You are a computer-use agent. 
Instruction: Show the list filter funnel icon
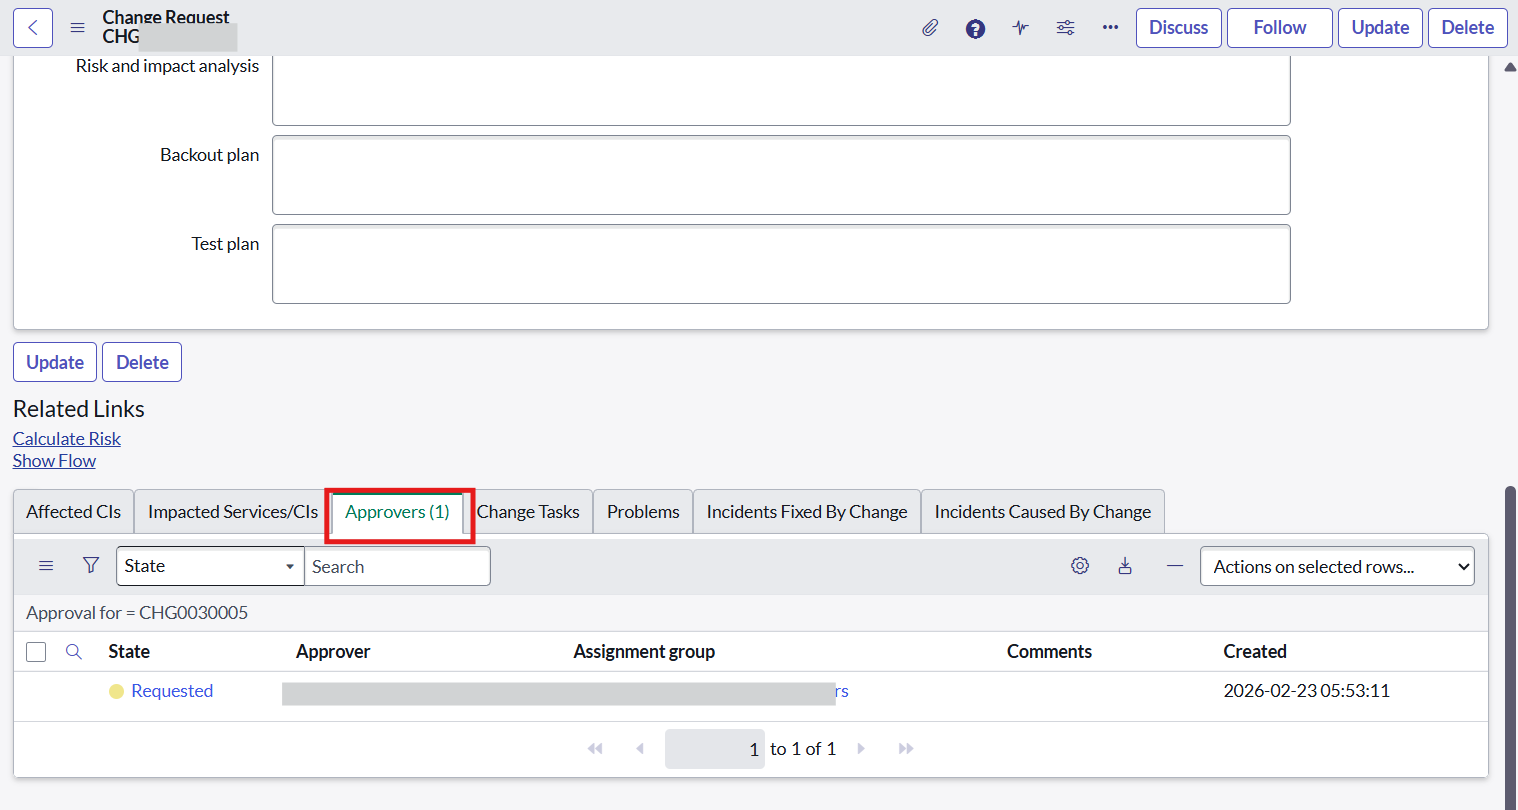[x=91, y=566]
